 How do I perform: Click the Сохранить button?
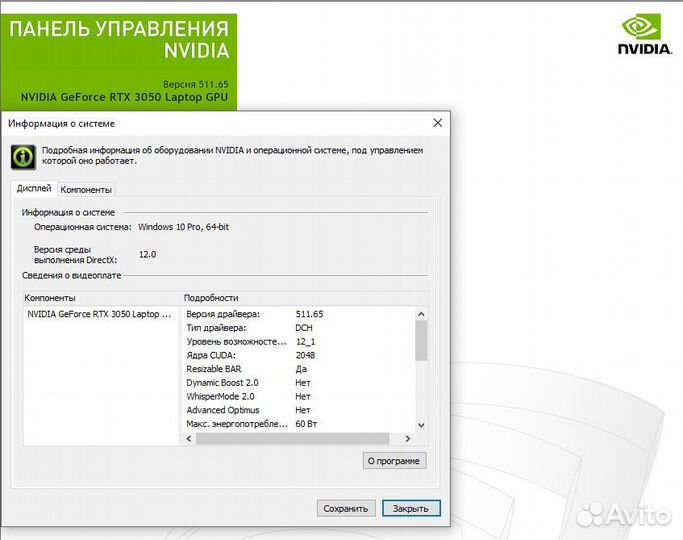(346, 508)
